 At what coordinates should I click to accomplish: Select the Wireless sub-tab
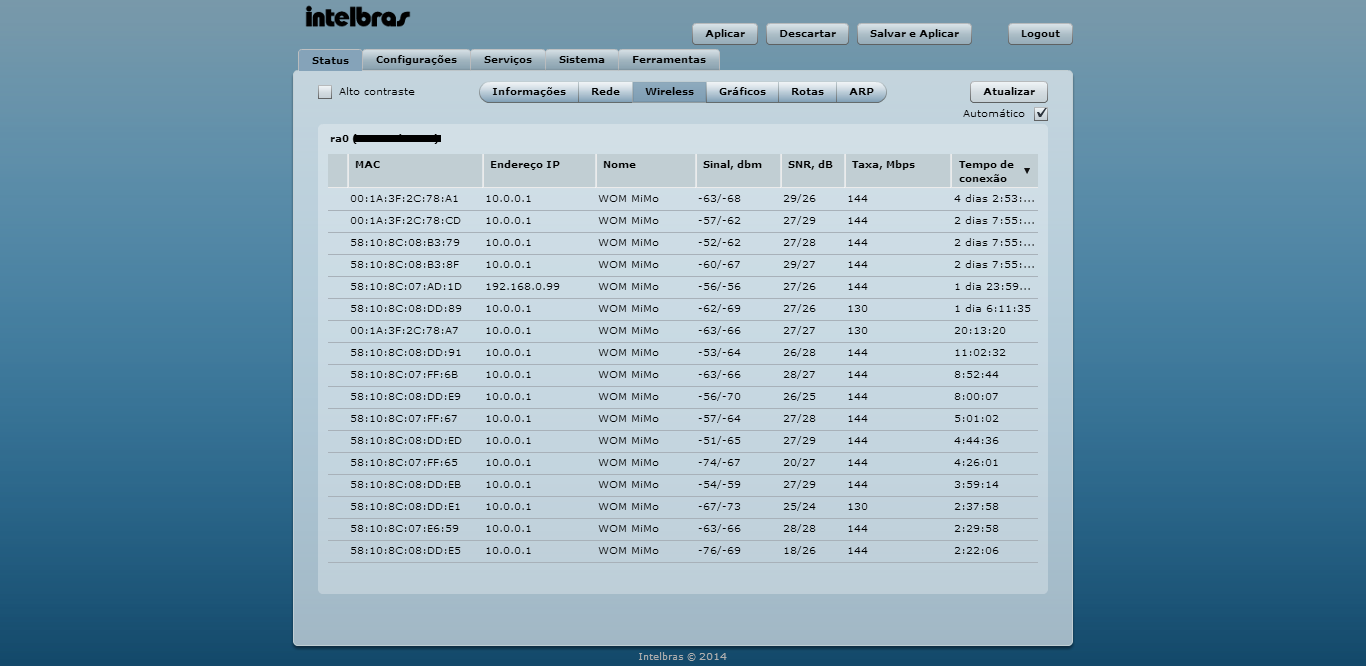pos(669,92)
